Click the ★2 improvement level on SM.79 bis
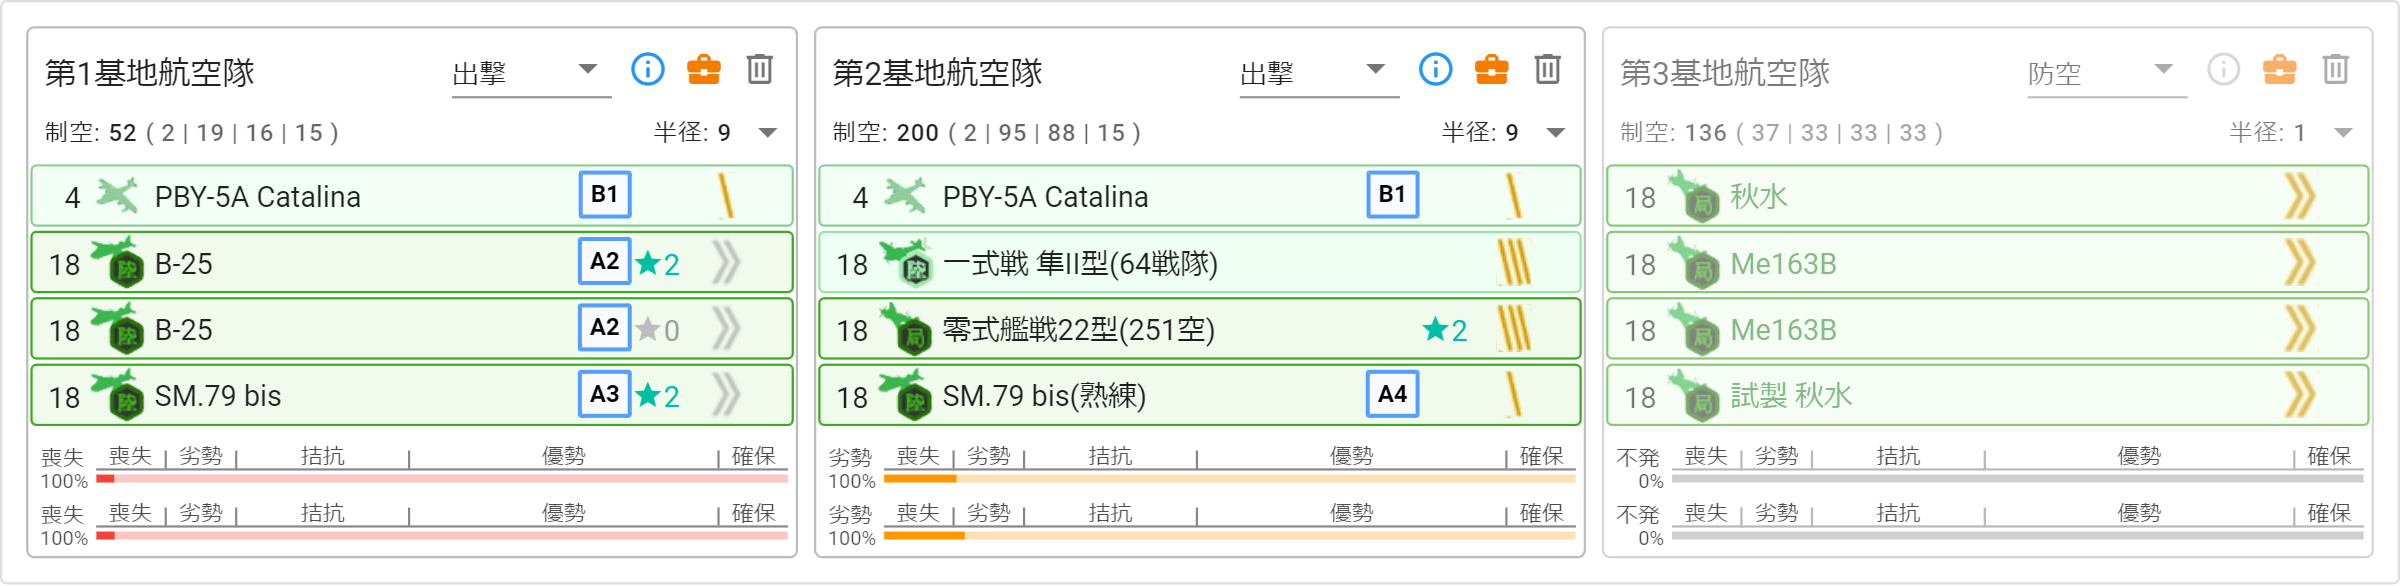This screenshot has width=2400, height=586. (x=658, y=396)
